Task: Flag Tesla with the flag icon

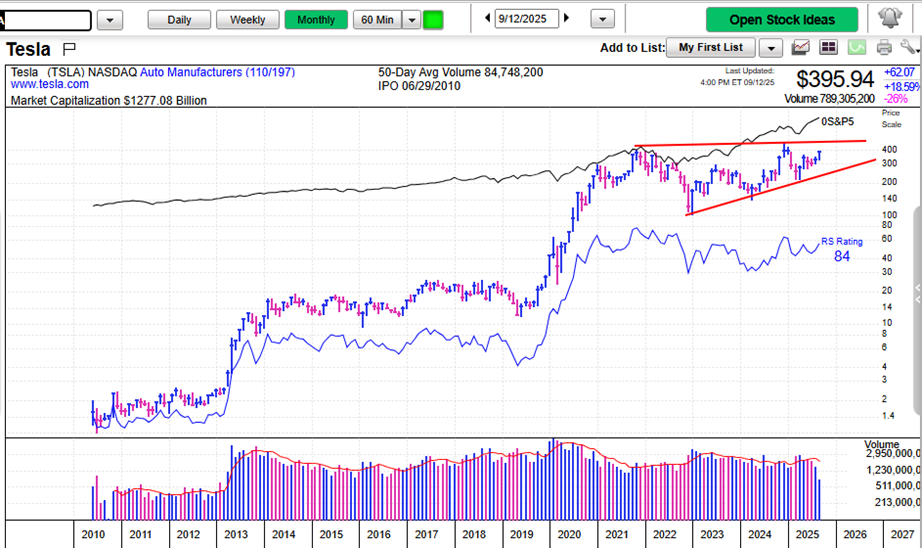Action: click(69, 48)
